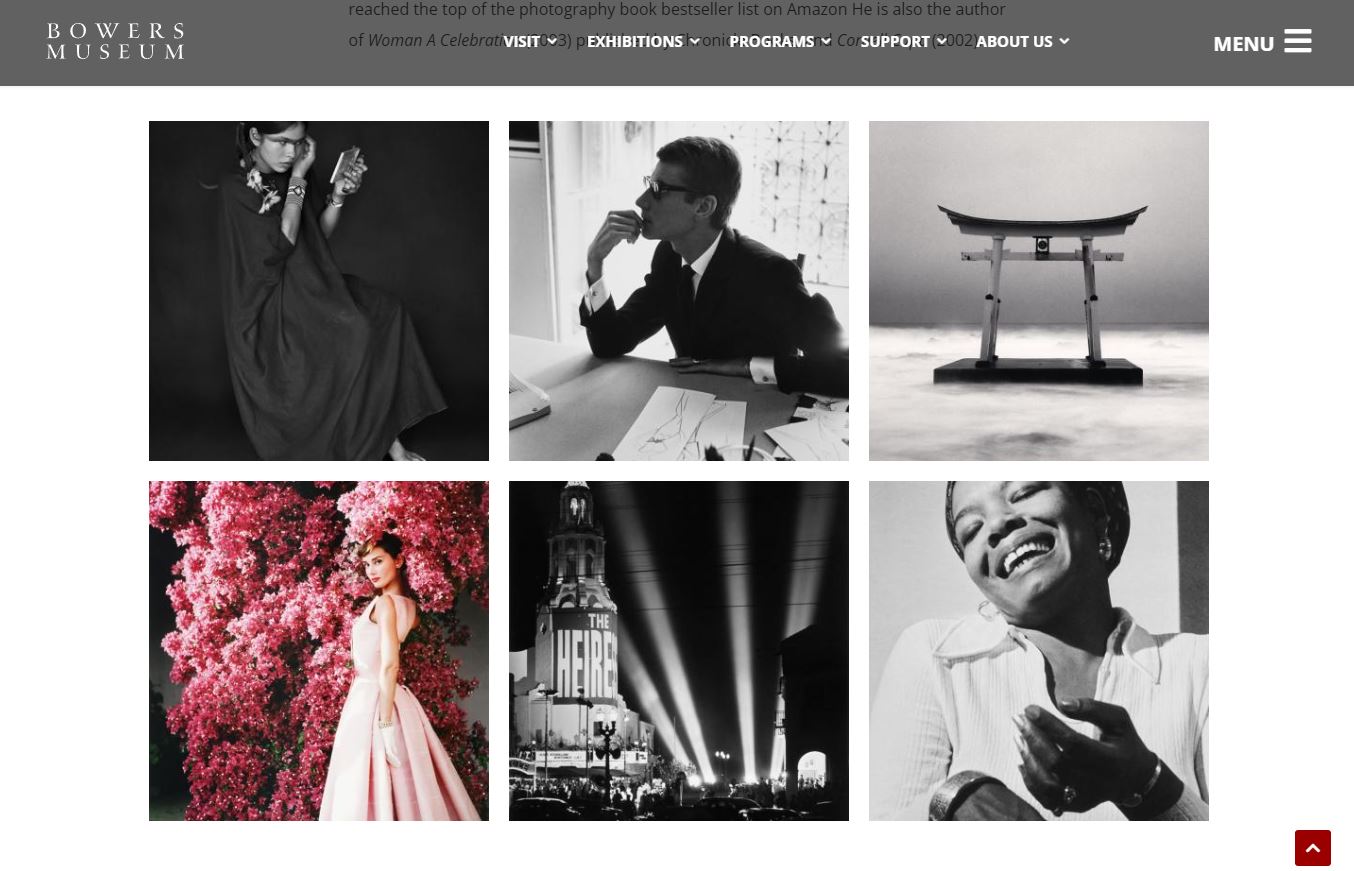Open the man with glasses at desk photo
The height and width of the screenshot is (871, 1354).
[679, 291]
